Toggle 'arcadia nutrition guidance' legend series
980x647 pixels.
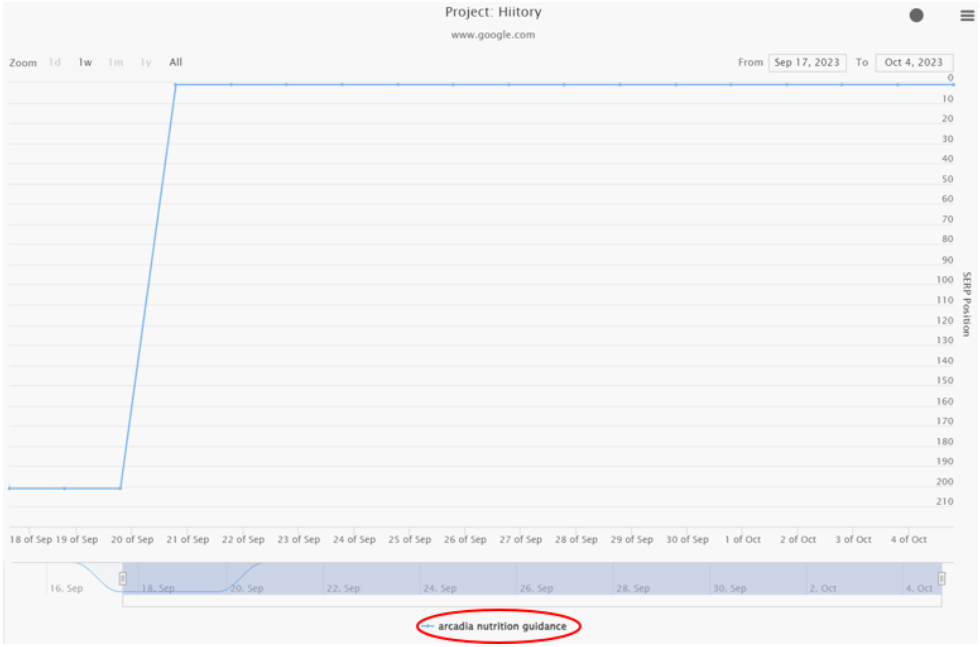[502, 627]
